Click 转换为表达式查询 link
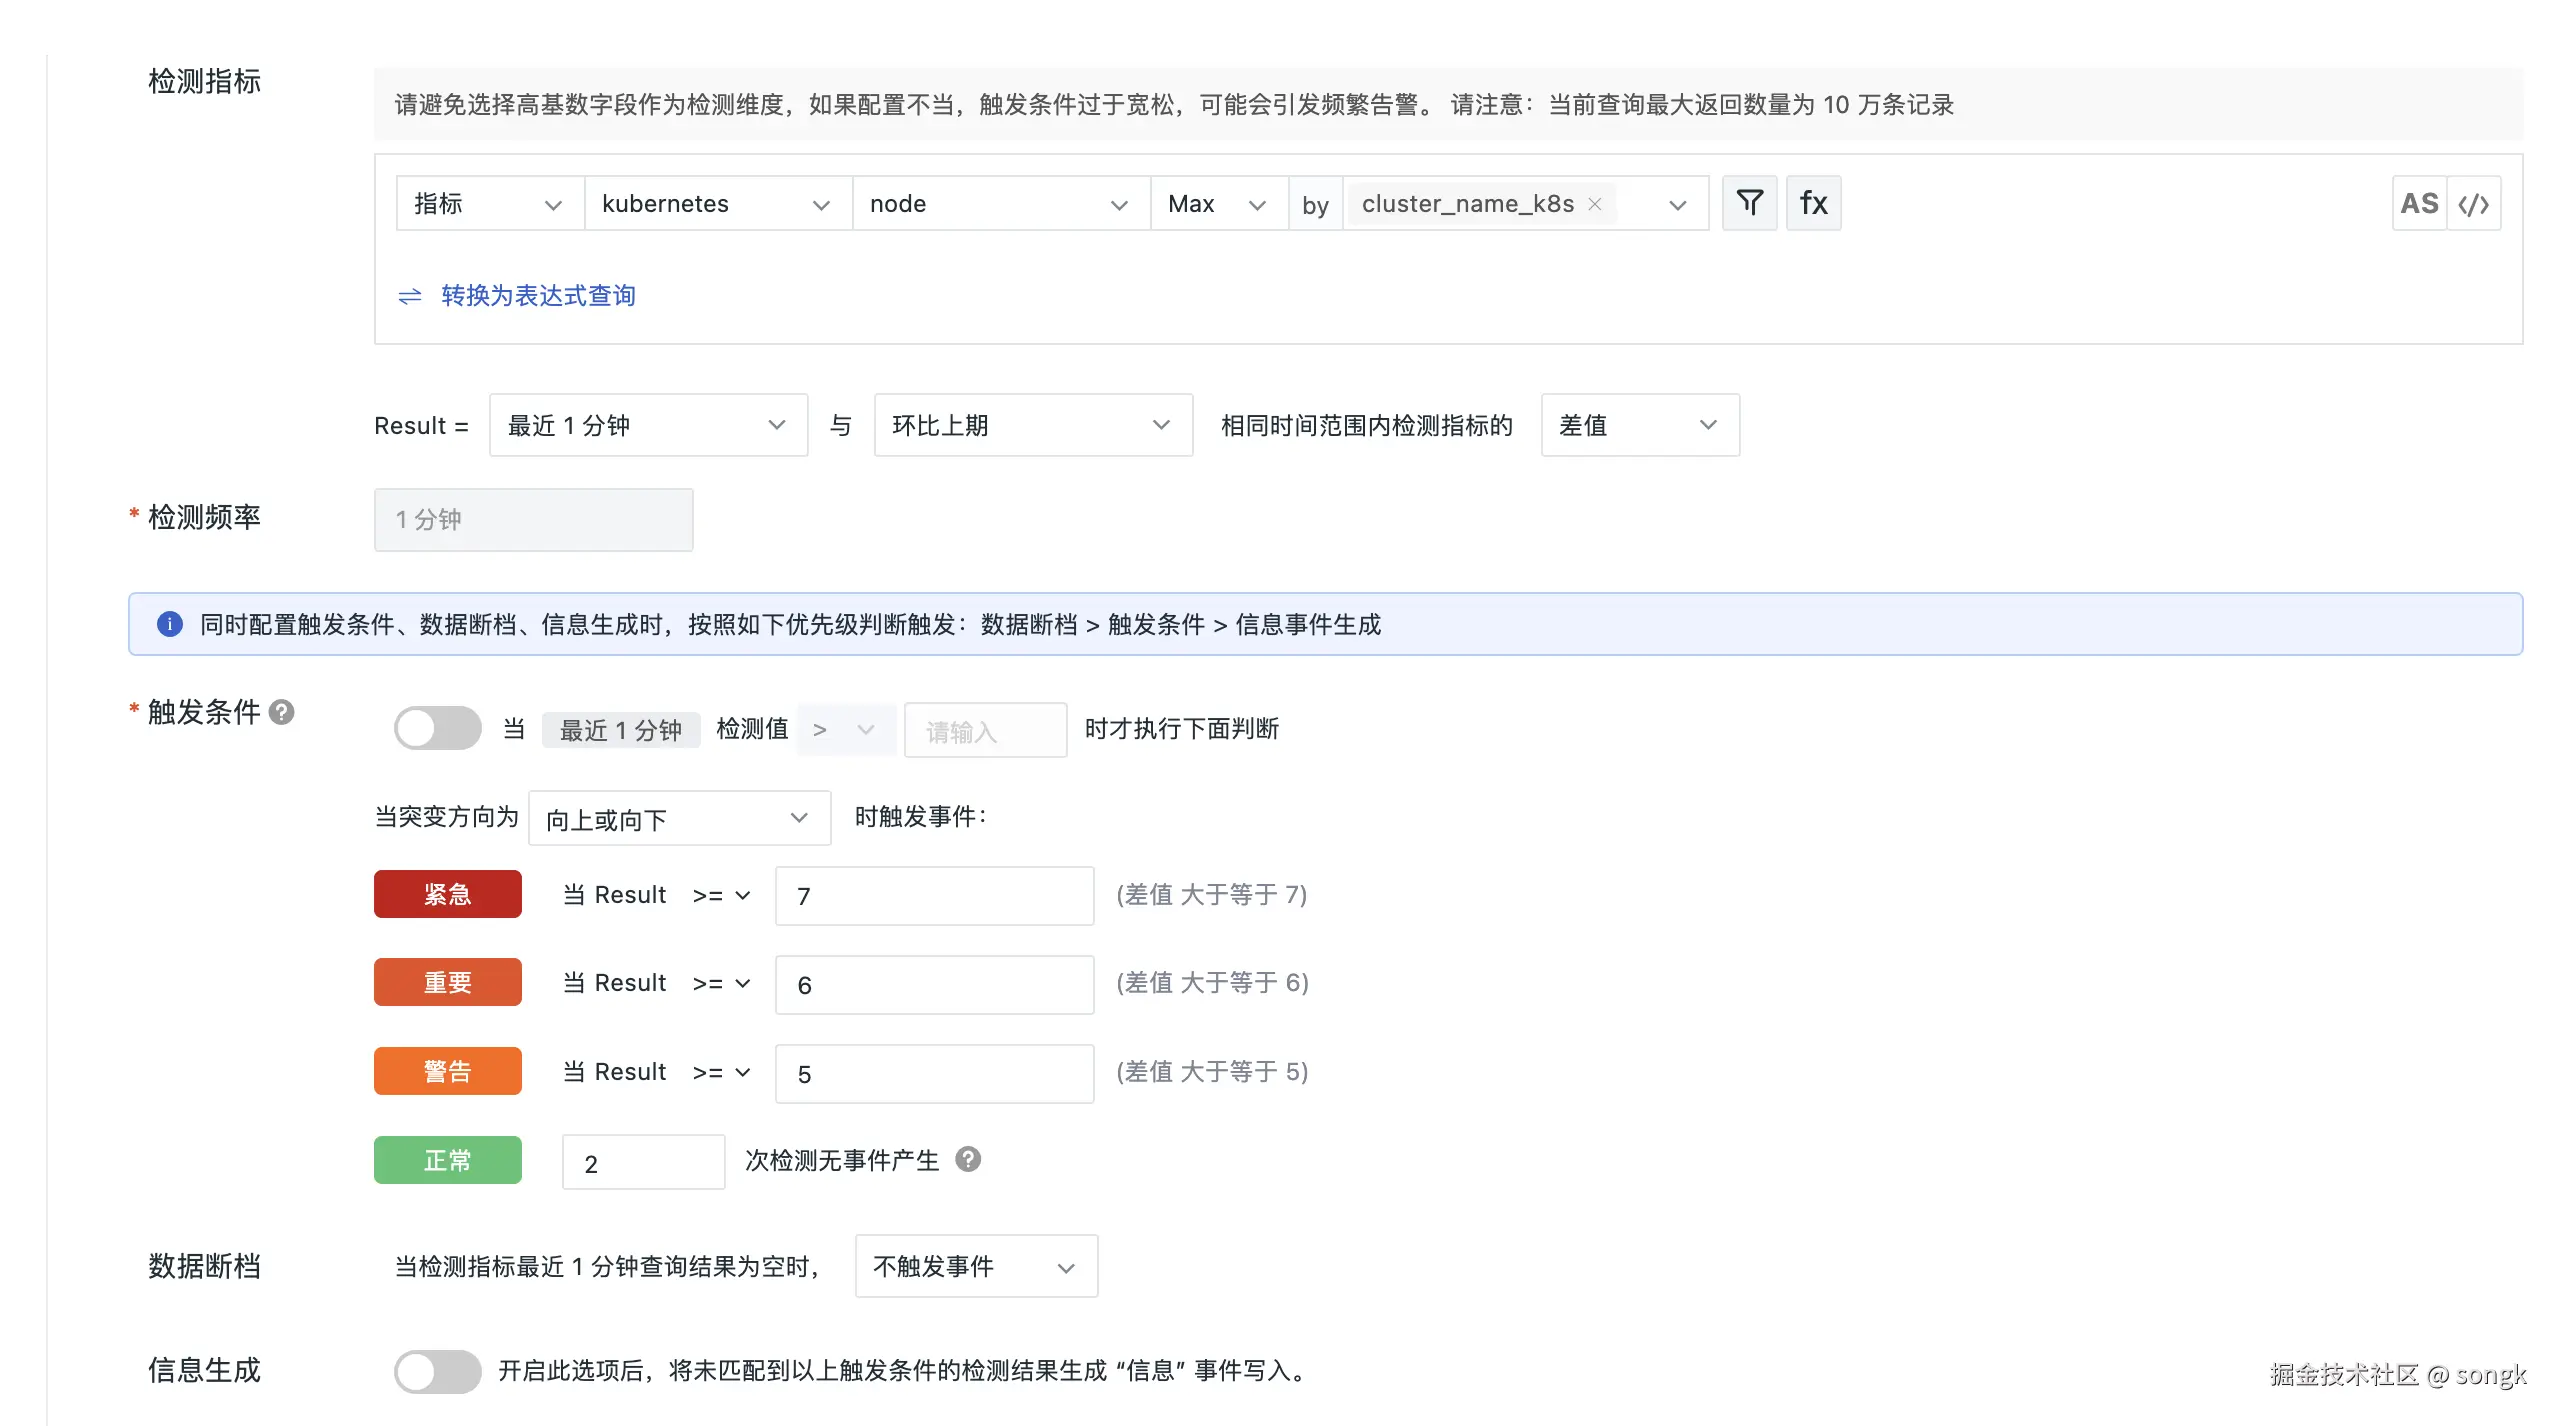Image resolution: width=2562 pixels, height=1426 pixels. click(538, 296)
